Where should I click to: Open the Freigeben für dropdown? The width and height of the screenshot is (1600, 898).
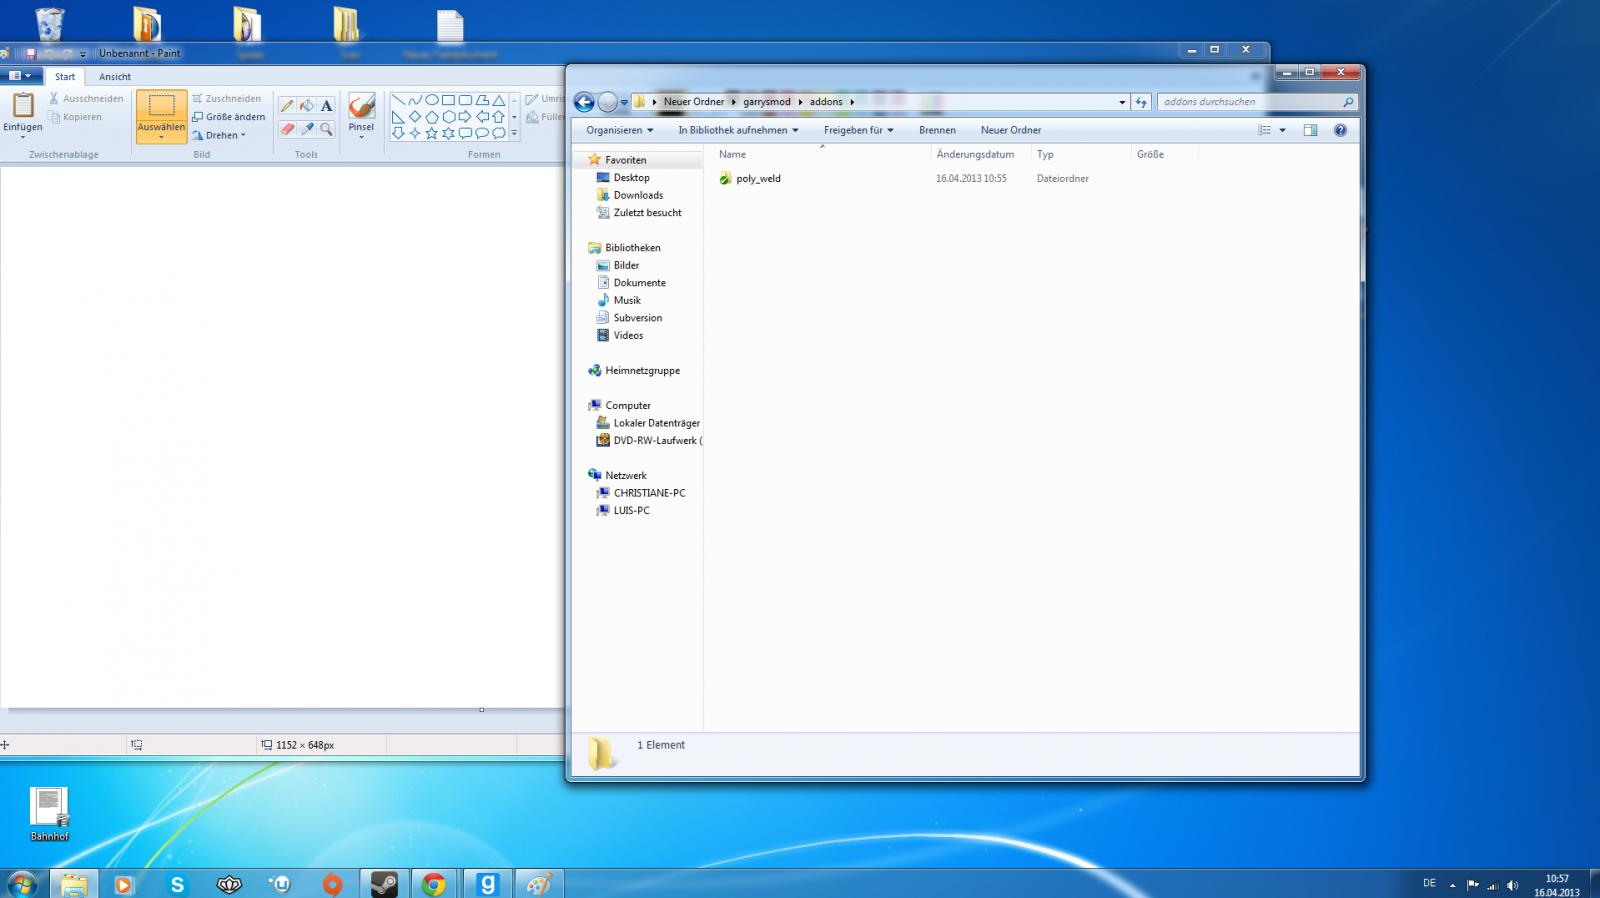pos(858,130)
